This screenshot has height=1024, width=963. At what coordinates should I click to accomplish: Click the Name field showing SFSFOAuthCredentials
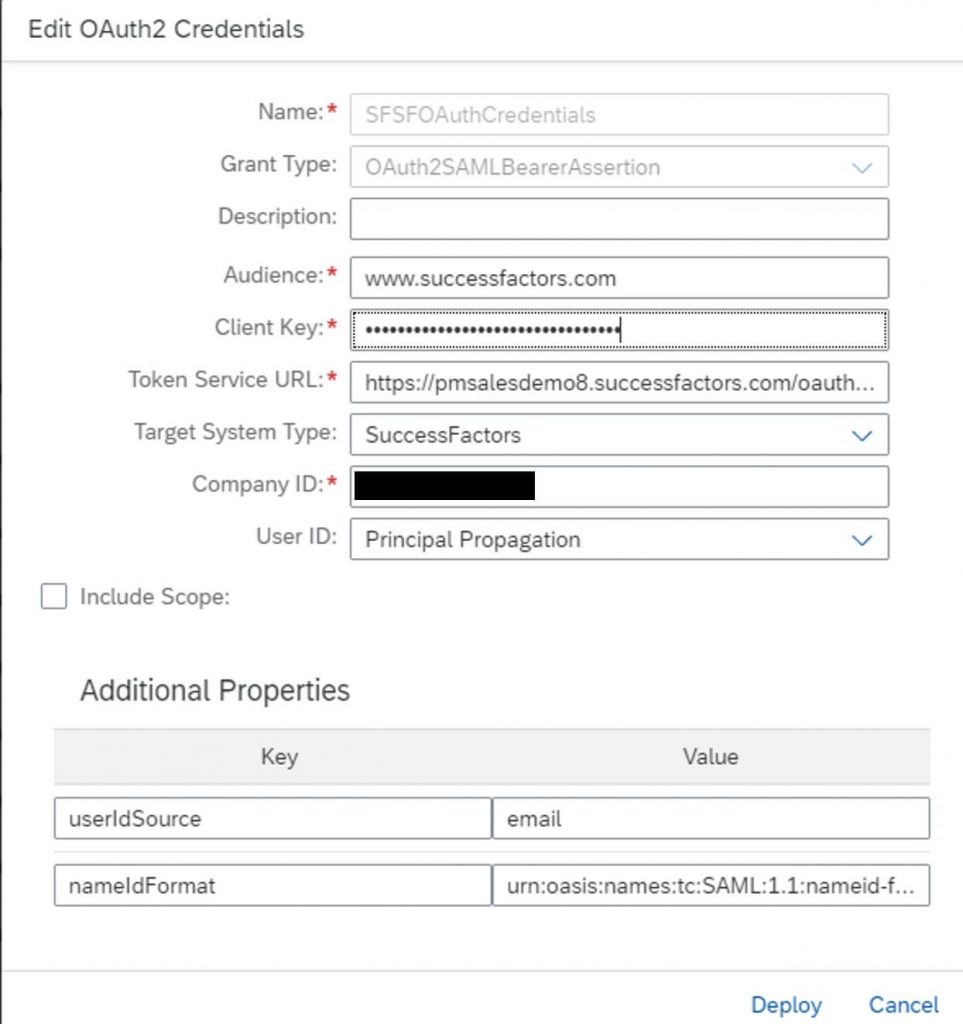tap(619, 114)
